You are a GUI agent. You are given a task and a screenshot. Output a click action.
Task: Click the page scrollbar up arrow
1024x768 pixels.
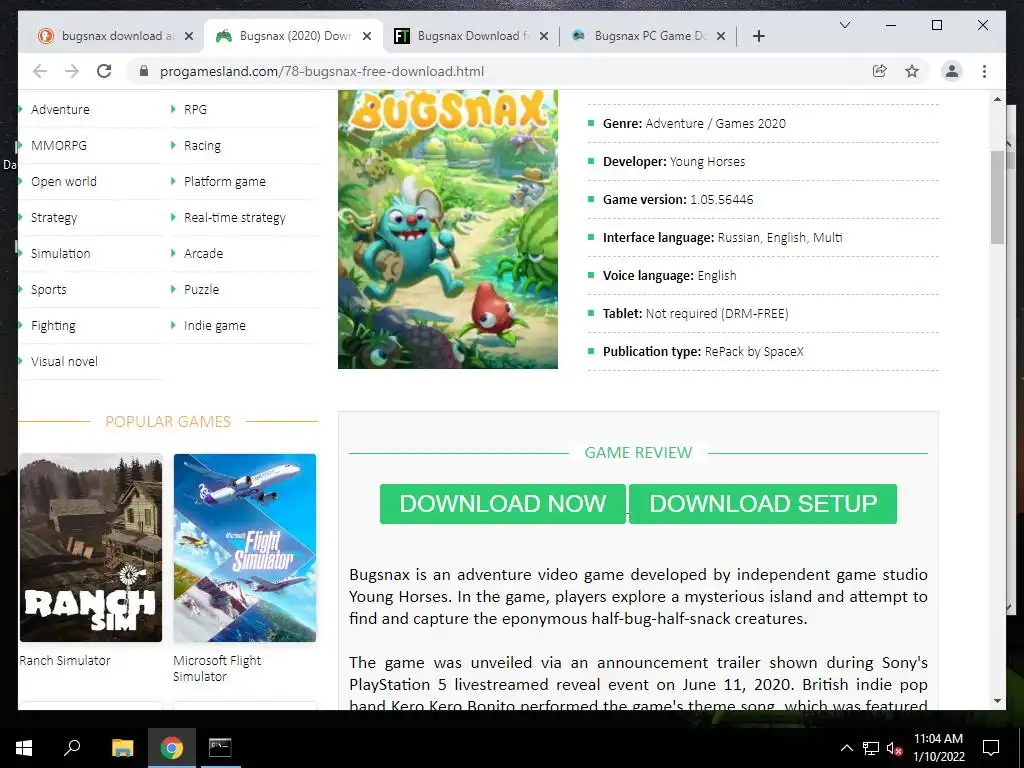997,99
